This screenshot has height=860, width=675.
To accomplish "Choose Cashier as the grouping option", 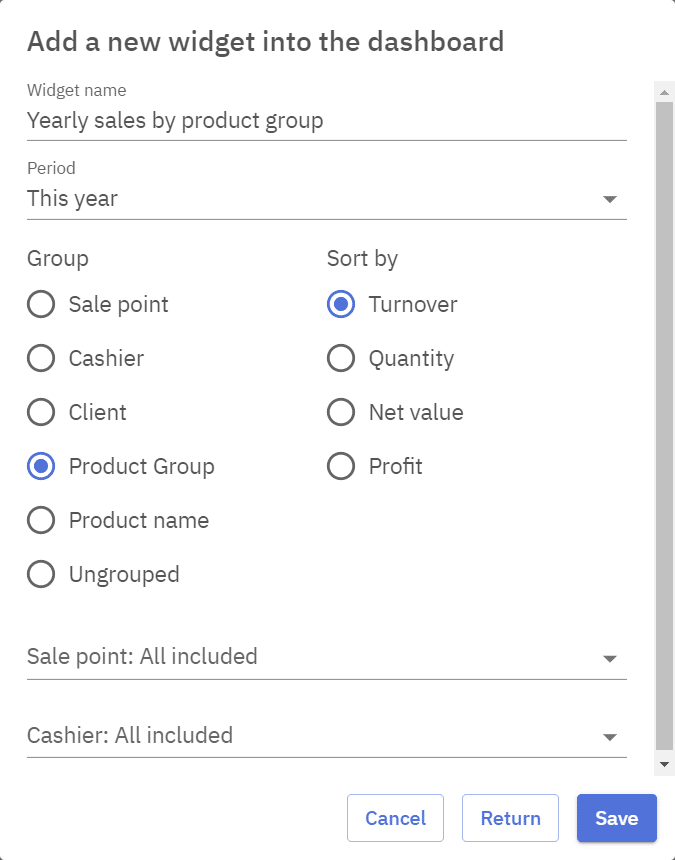I will [x=41, y=359].
